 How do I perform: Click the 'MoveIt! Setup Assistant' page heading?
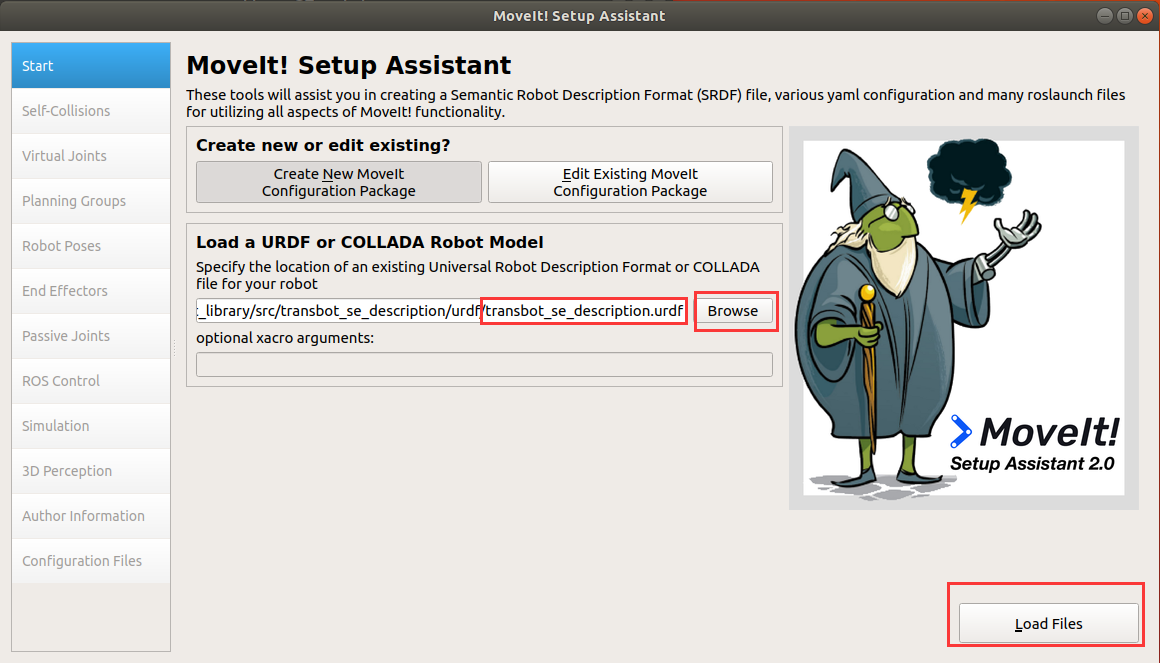(348, 65)
